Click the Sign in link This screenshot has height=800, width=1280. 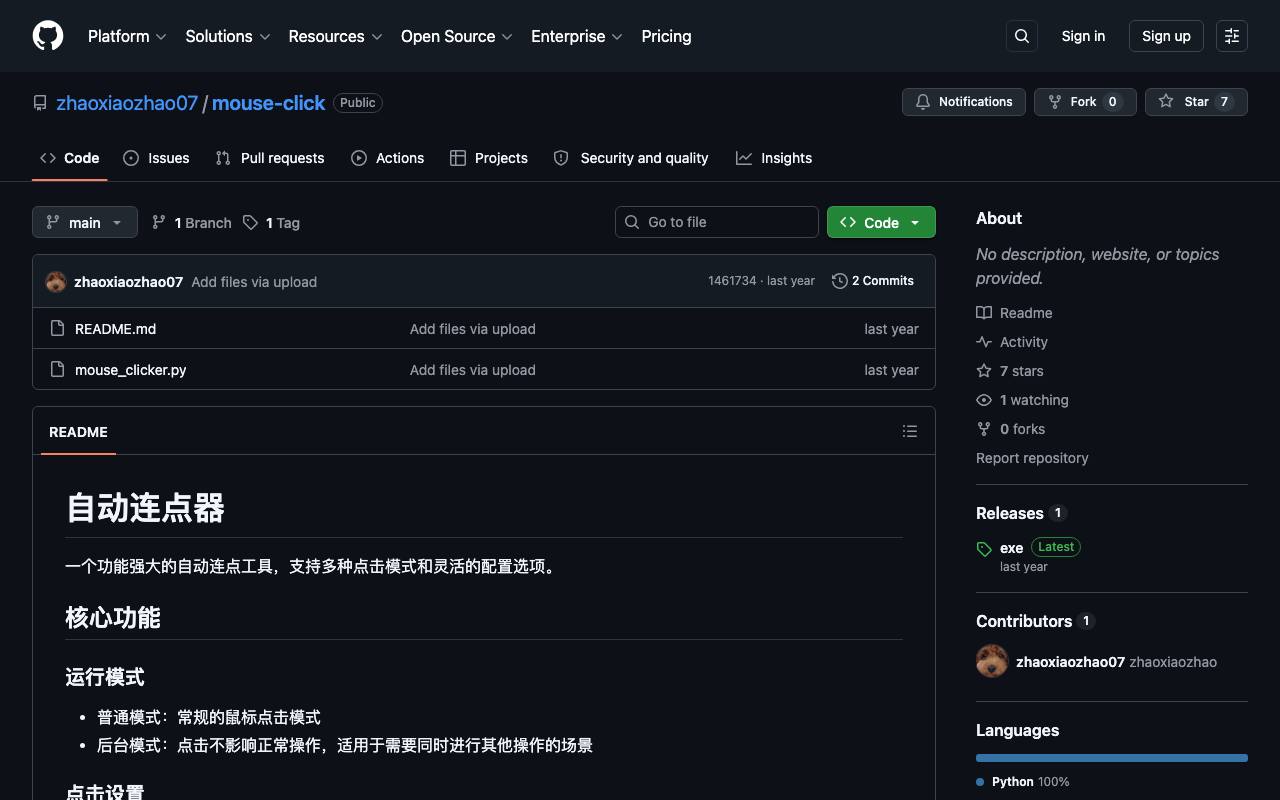[1083, 36]
